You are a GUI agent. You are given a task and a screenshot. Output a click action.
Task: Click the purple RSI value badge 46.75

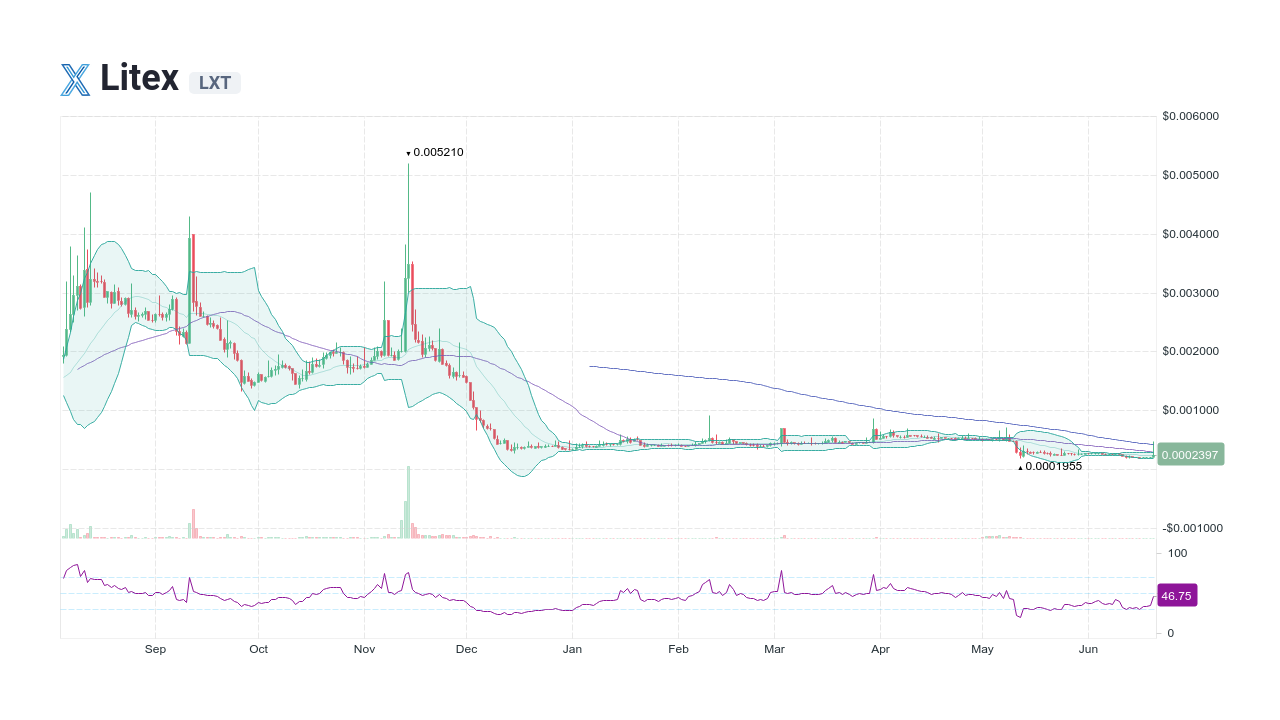click(x=1176, y=595)
